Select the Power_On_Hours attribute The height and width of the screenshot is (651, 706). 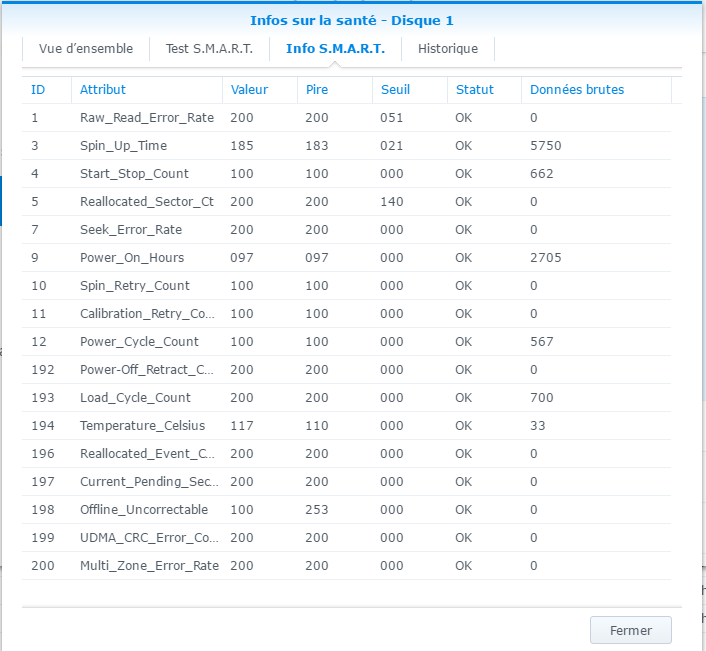point(132,258)
